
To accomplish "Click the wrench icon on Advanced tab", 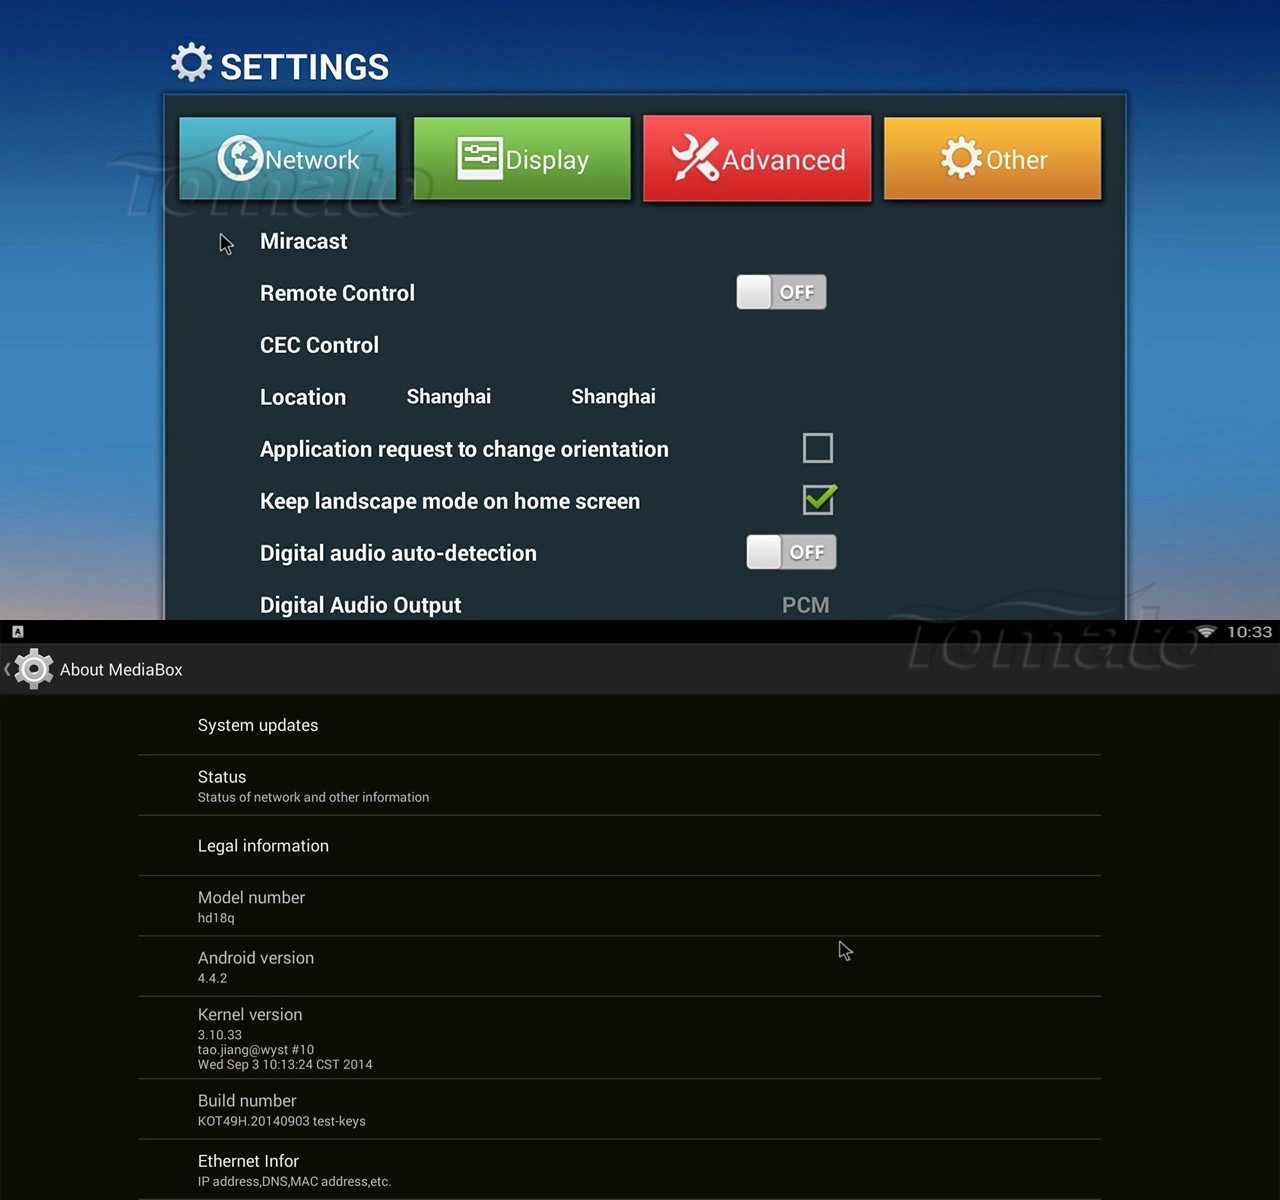I will pos(695,158).
